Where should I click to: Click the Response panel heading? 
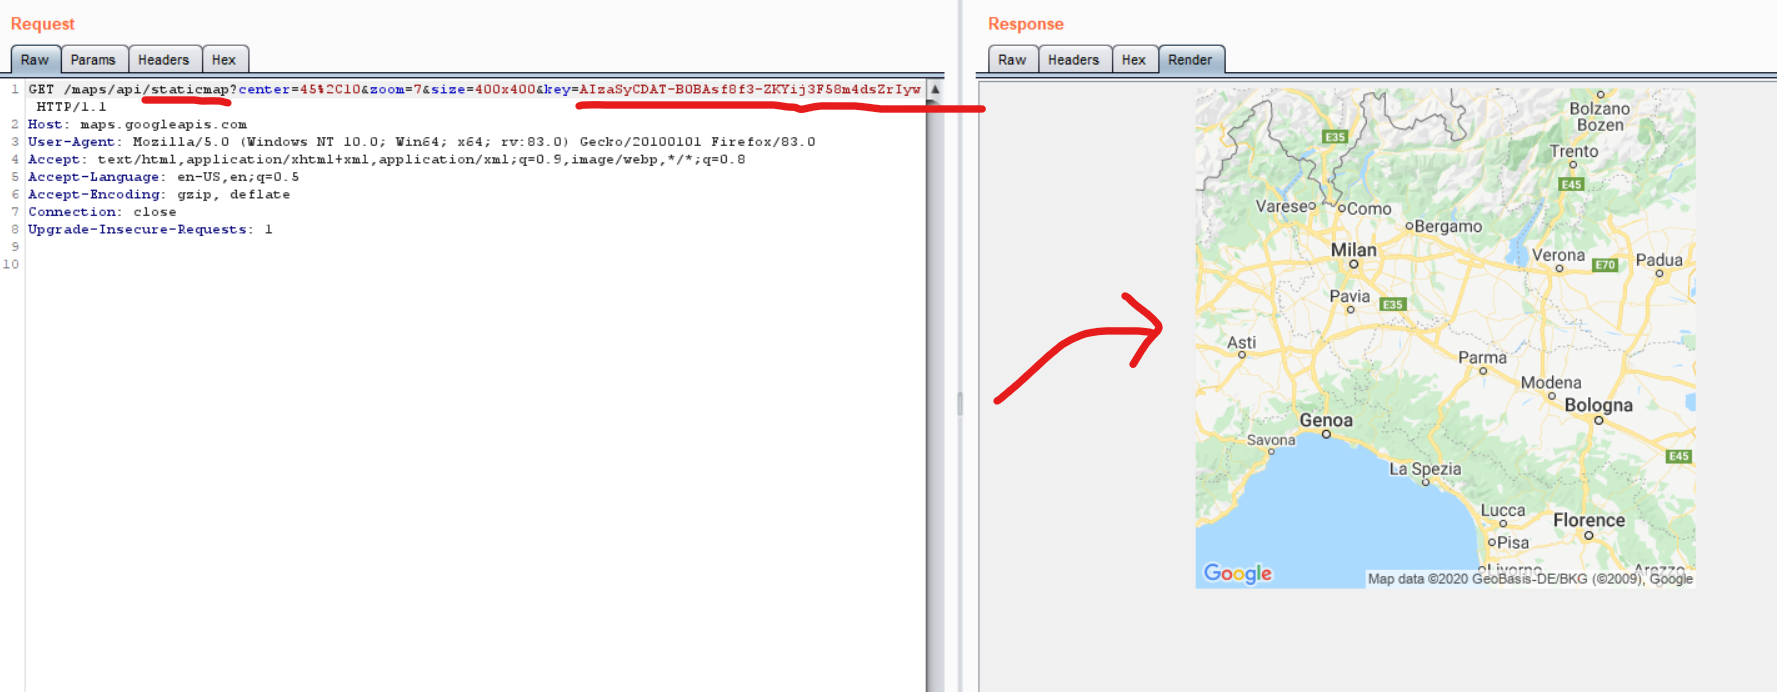point(1026,24)
